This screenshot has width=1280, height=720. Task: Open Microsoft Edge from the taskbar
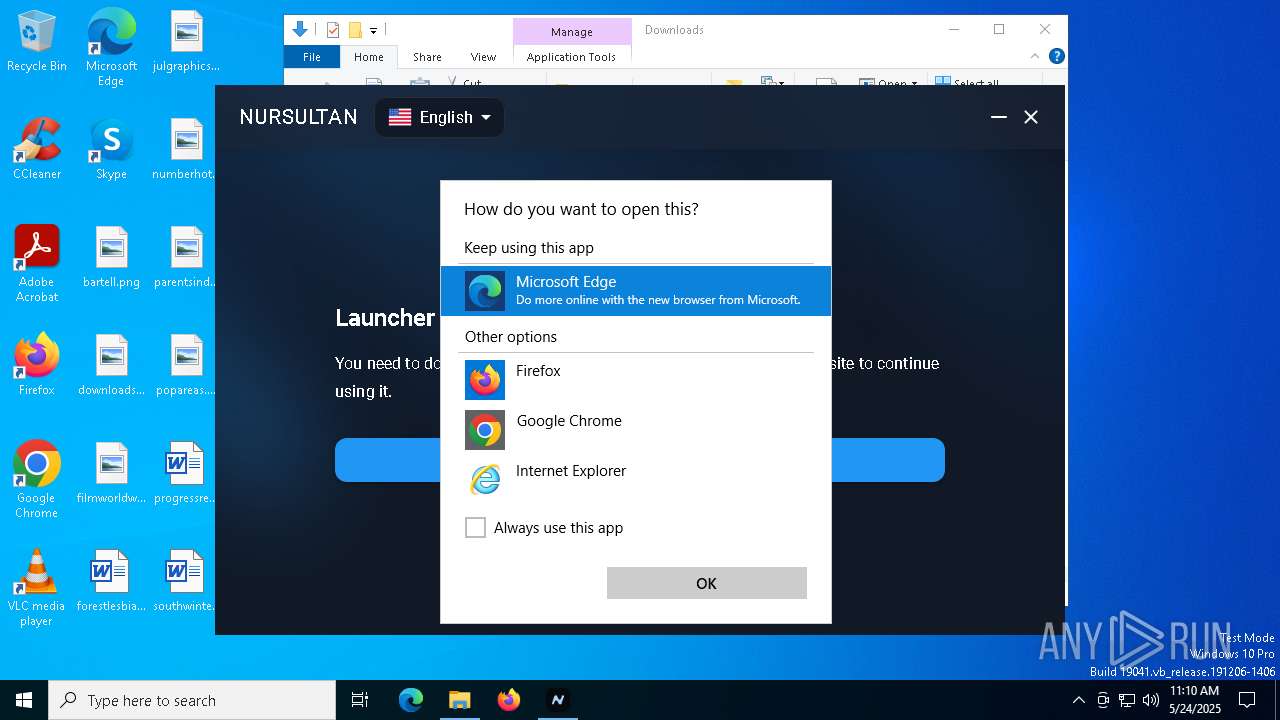[x=411, y=700]
